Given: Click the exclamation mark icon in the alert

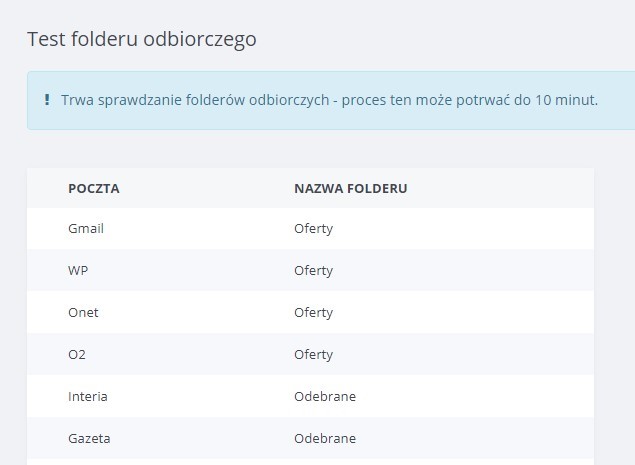Looking at the screenshot, I should 47,100.
